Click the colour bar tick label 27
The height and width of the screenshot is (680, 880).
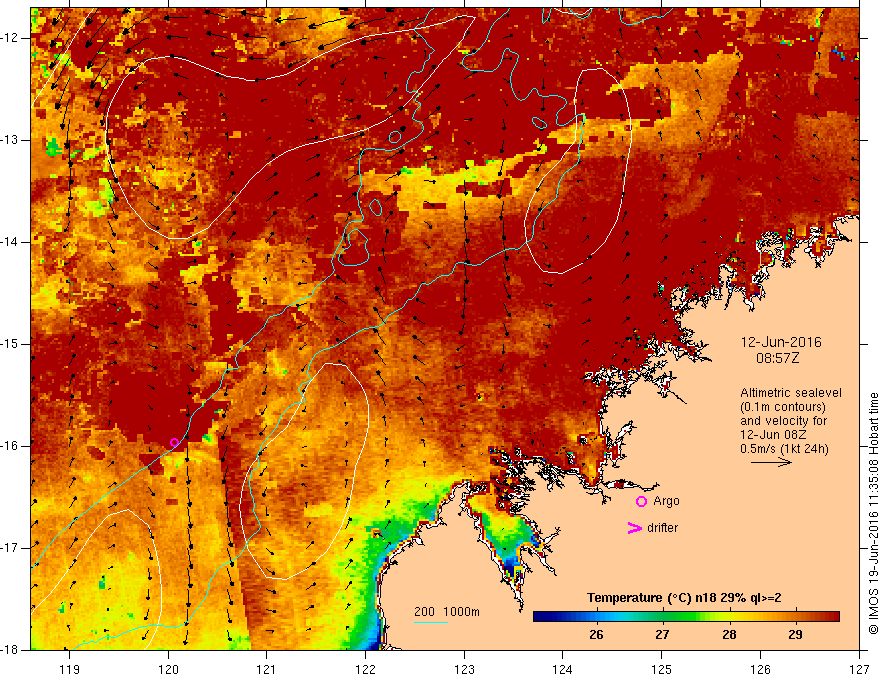pos(662,635)
